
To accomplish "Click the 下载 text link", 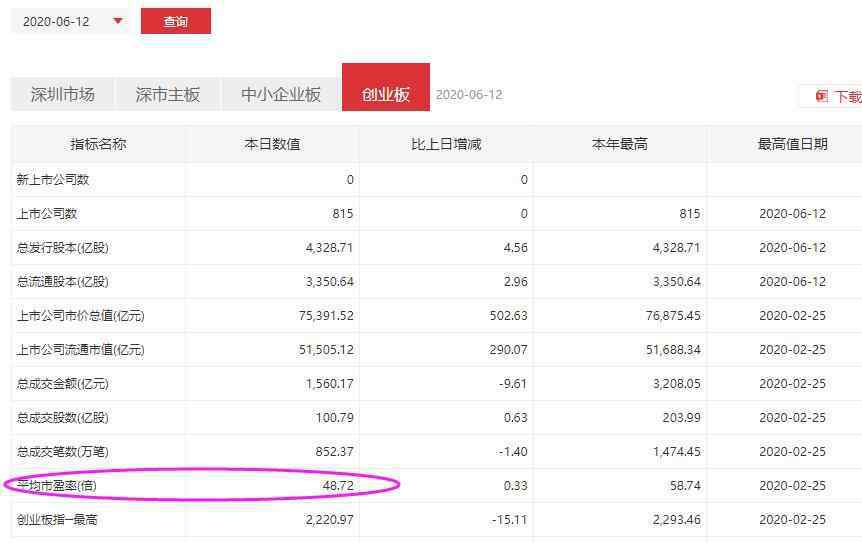I will (847, 97).
